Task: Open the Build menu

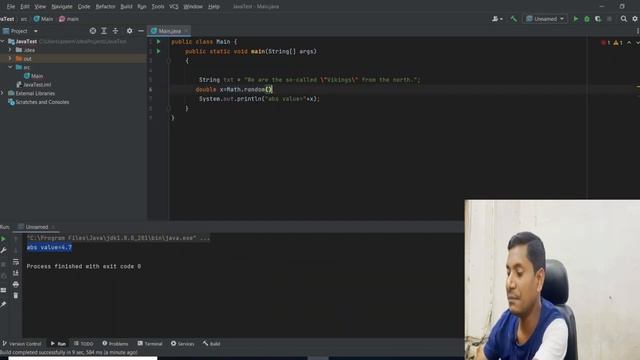Action: [x=126, y=7]
